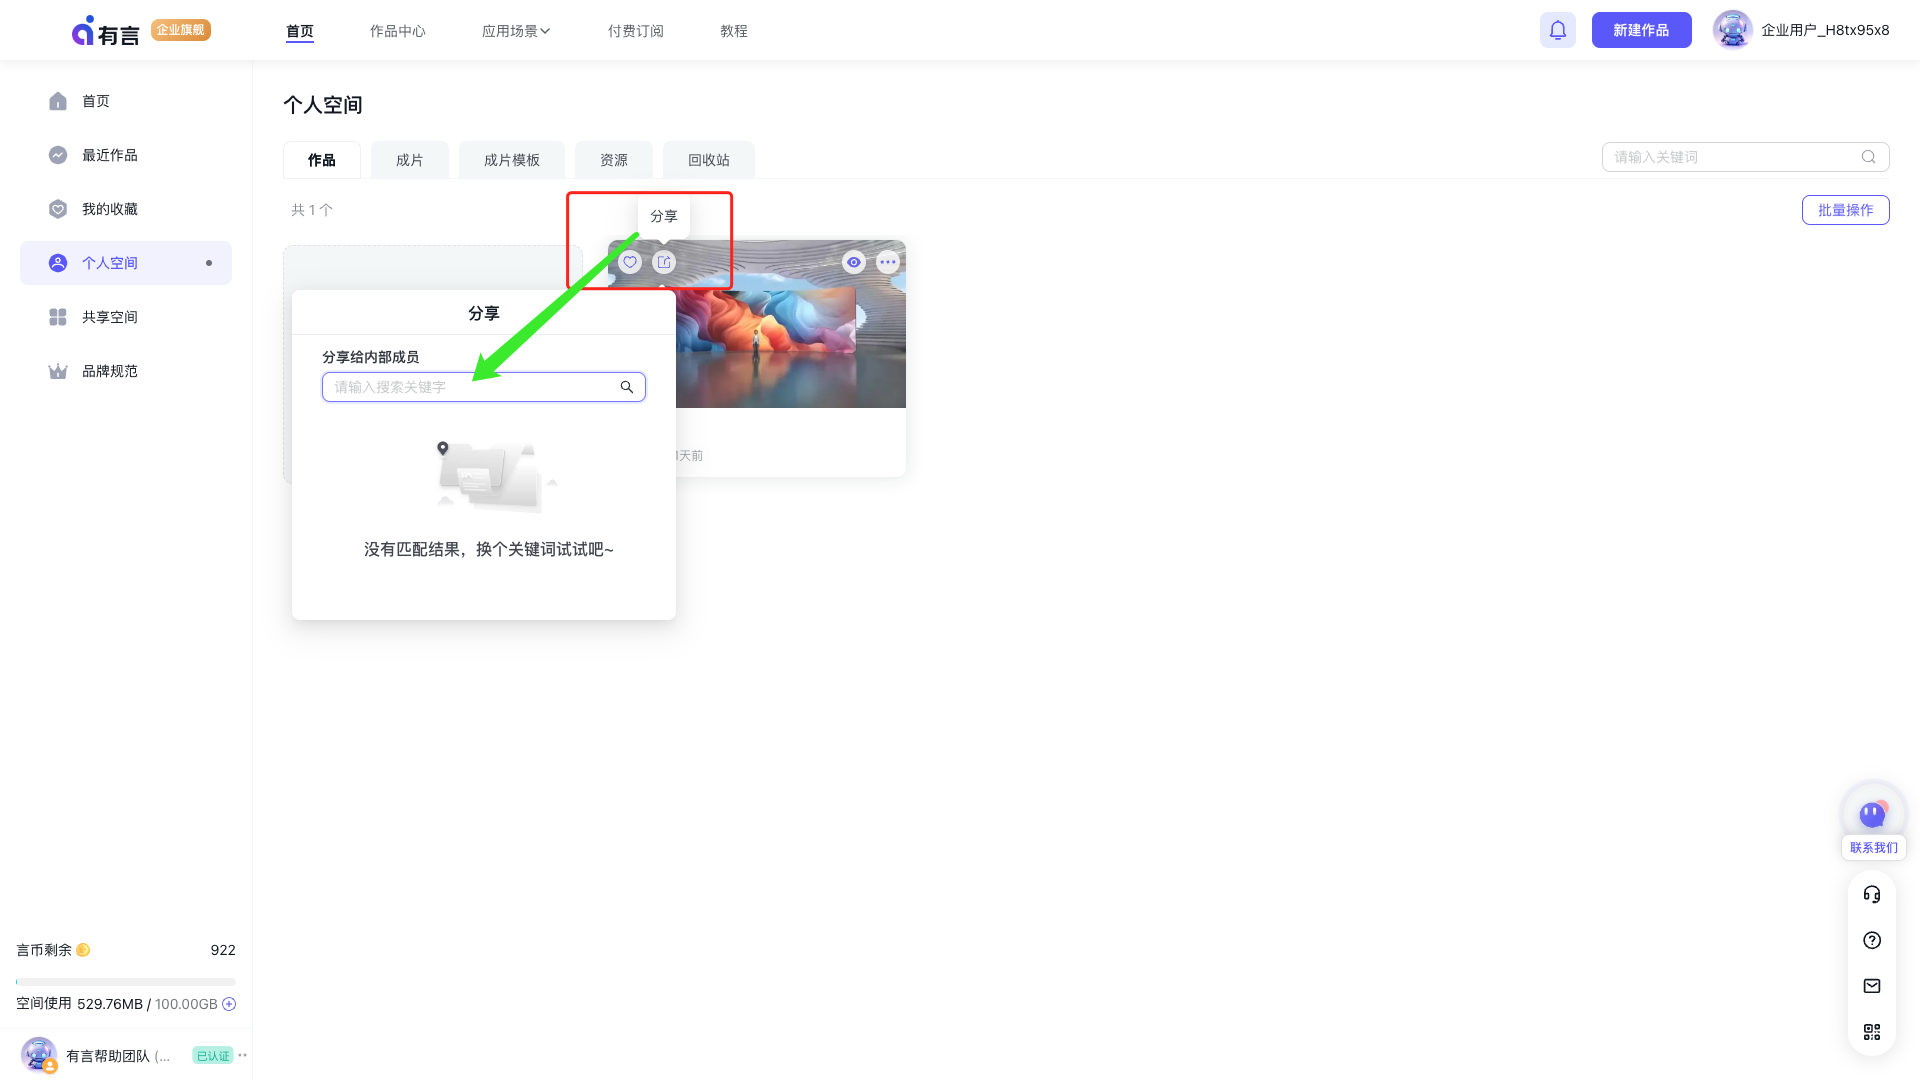Click the 言币 coin icon
This screenshot has width=1920, height=1080.
(x=83, y=950)
